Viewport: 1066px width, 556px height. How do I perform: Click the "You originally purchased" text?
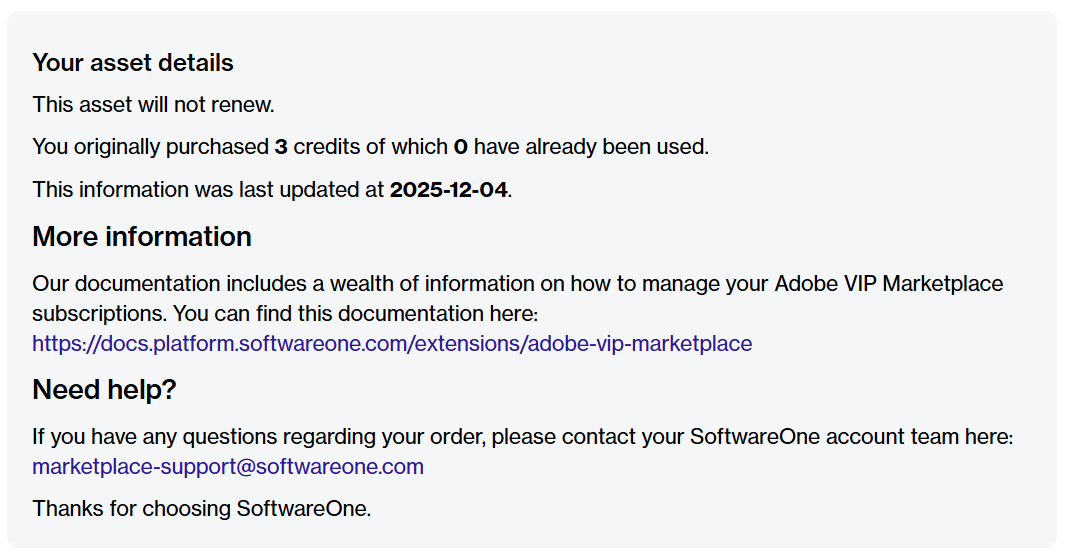point(150,147)
